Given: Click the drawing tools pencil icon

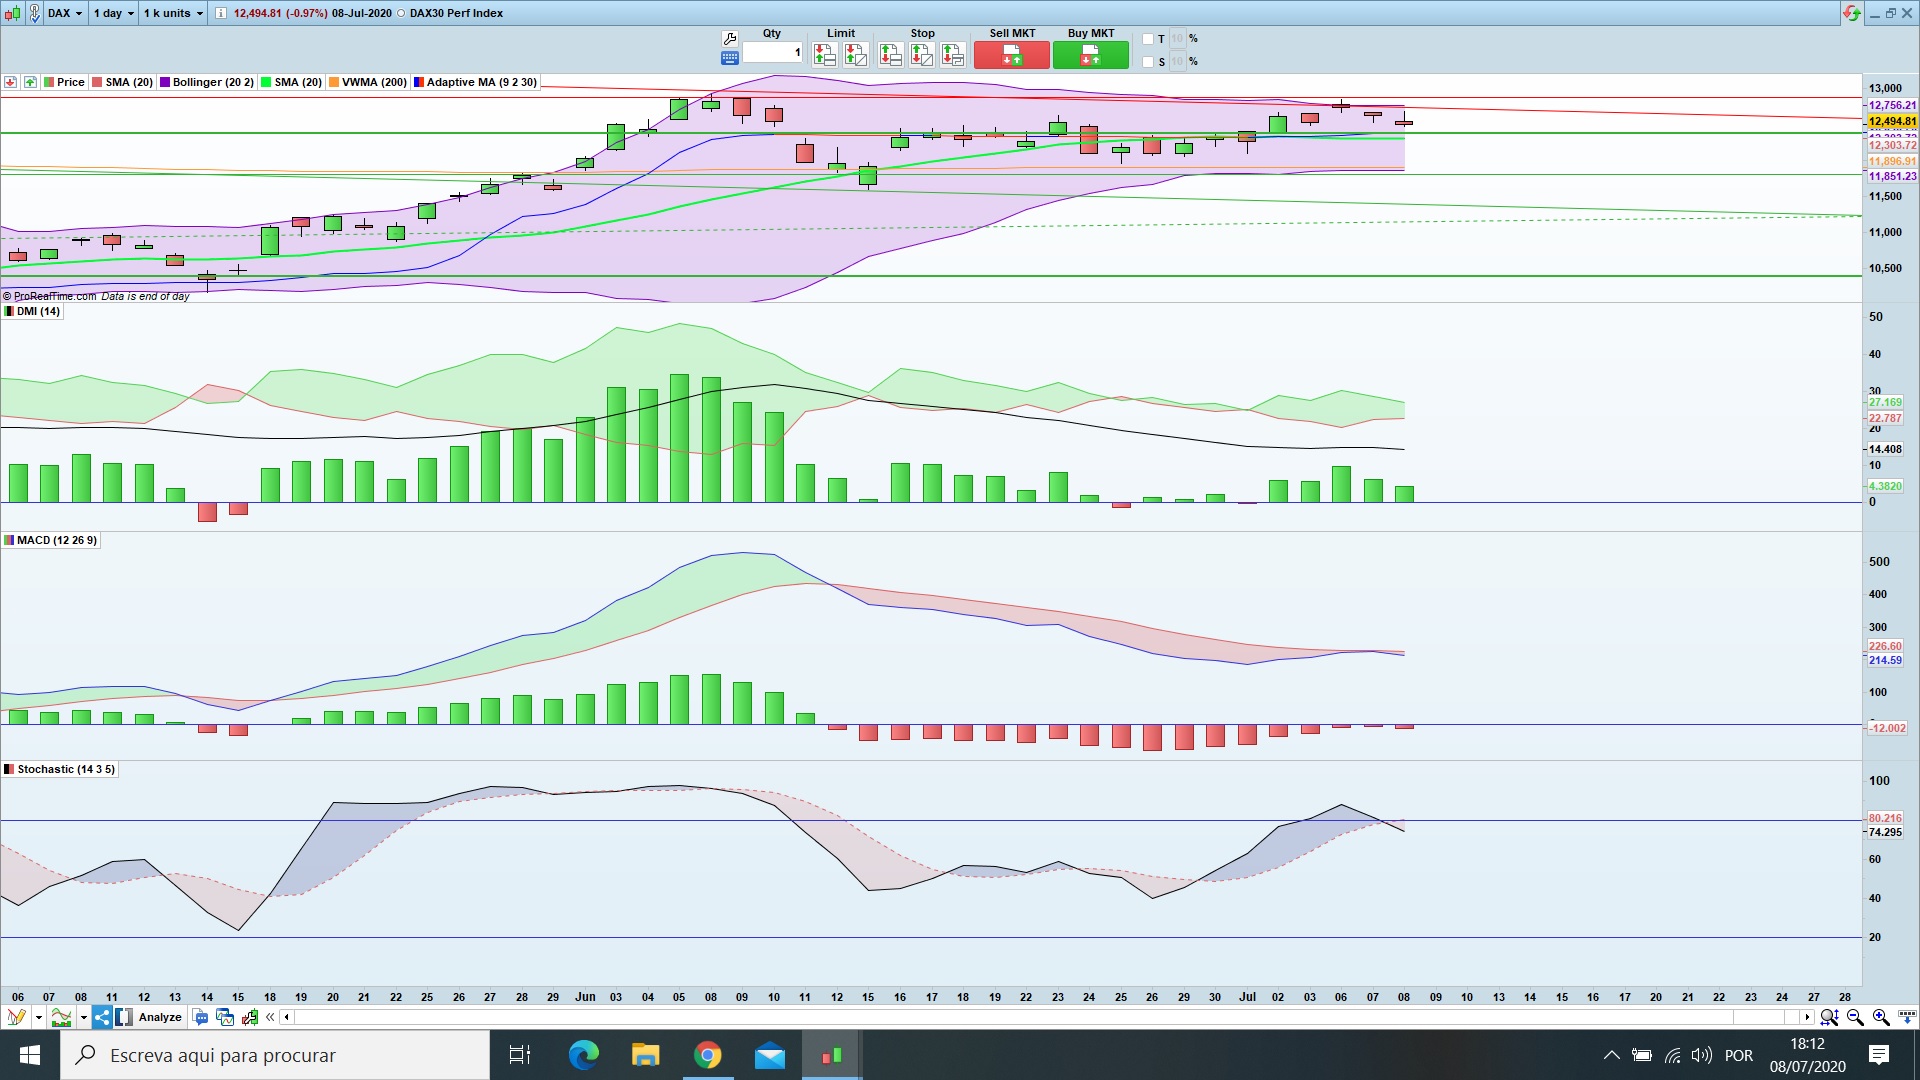Looking at the screenshot, I should [16, 1017].
